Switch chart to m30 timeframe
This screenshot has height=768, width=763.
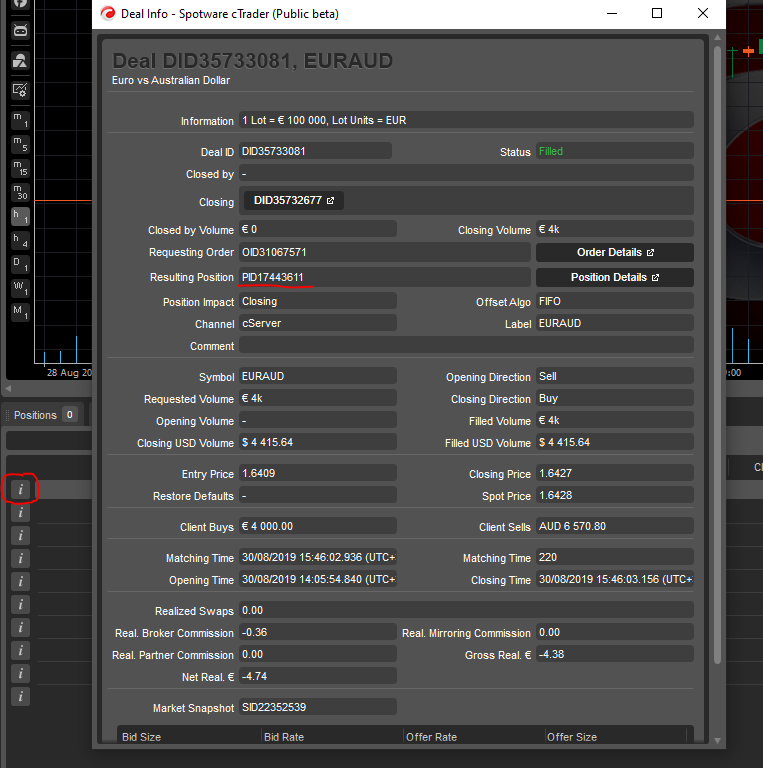[x=20, y=192]
